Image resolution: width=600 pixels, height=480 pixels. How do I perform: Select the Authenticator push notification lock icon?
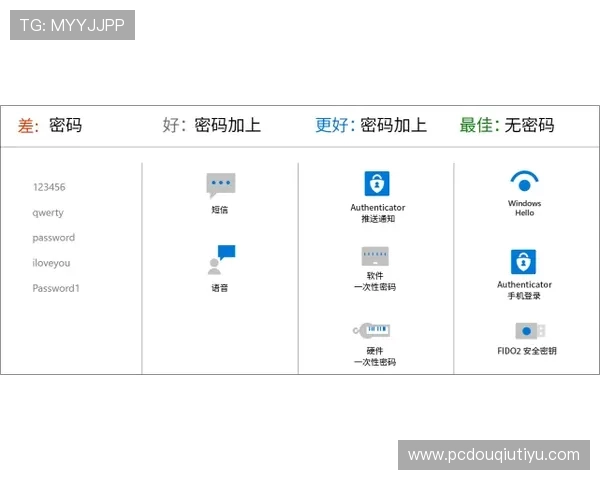377,183
